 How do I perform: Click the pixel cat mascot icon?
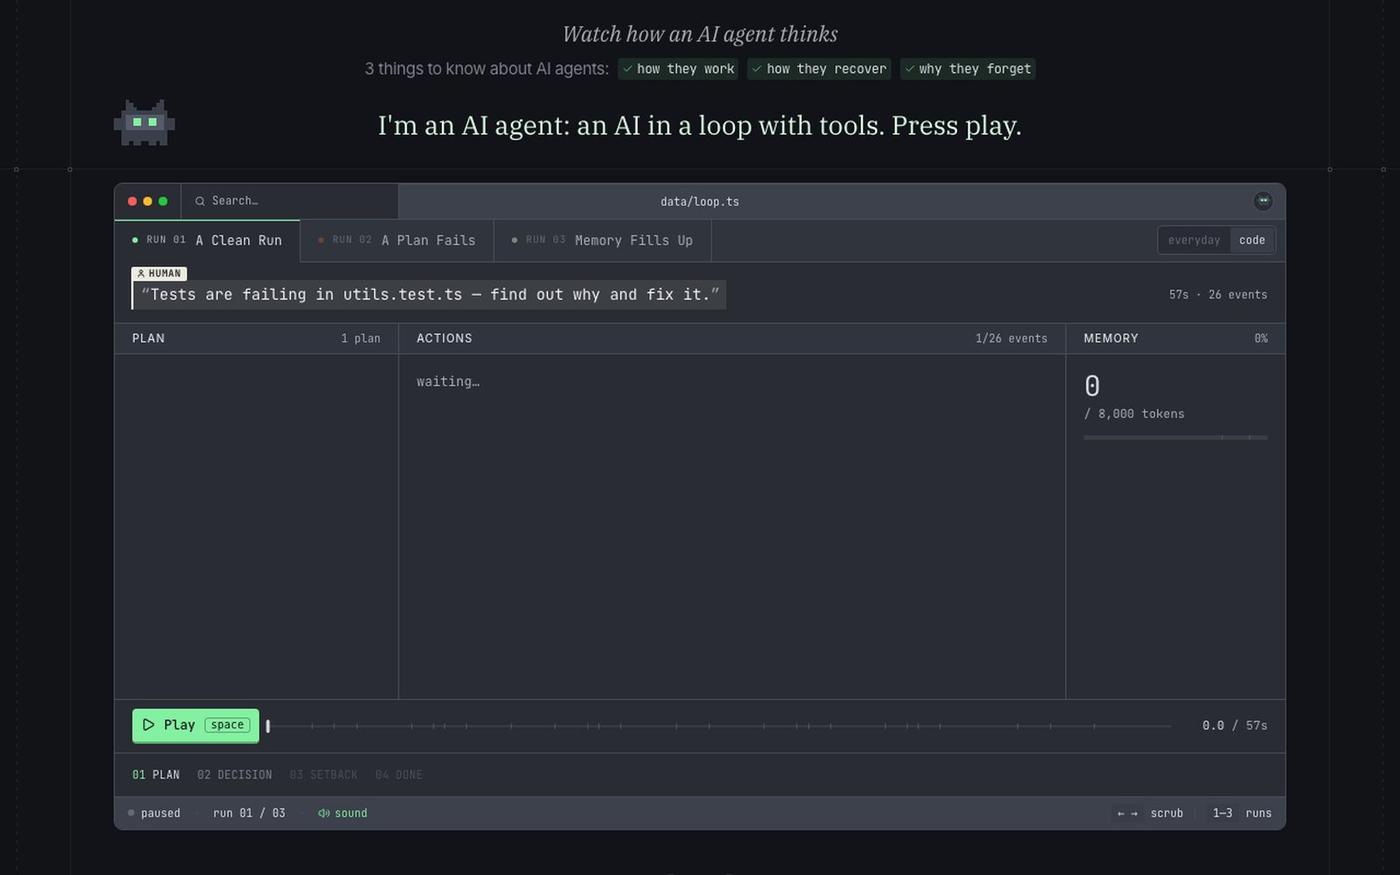point(144,123)
